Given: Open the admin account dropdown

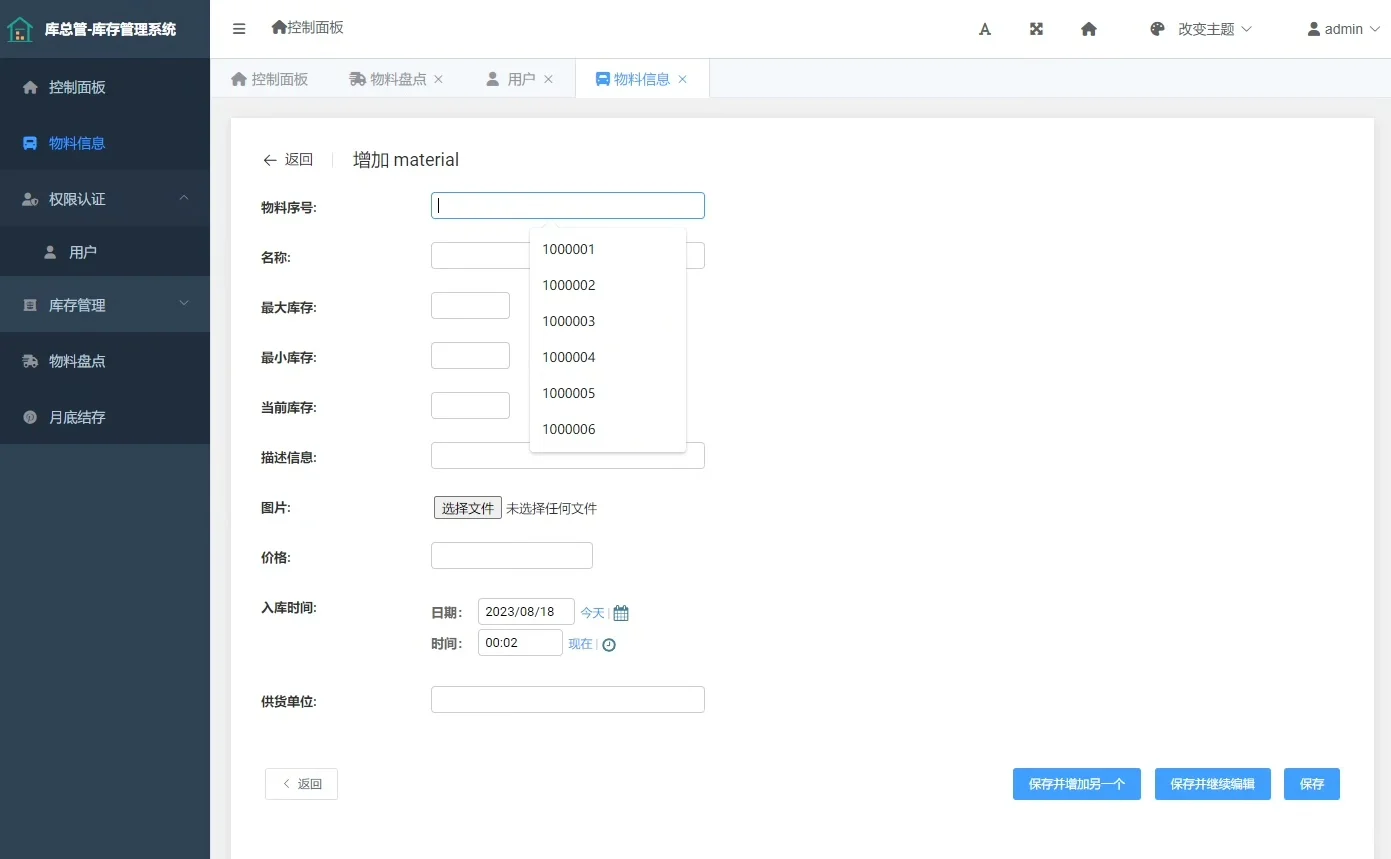Looking at the screenshot, I should click(x=1342, y=29).
